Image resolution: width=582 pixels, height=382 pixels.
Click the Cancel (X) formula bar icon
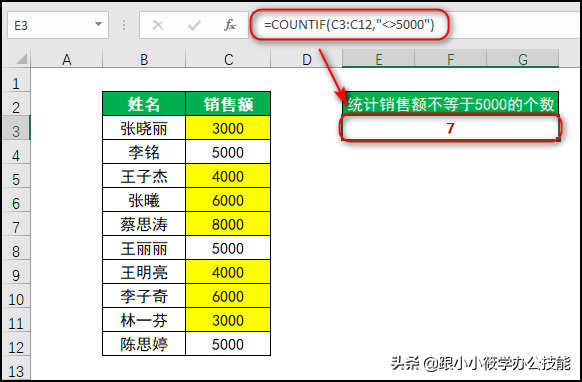[x=158, y=25]
